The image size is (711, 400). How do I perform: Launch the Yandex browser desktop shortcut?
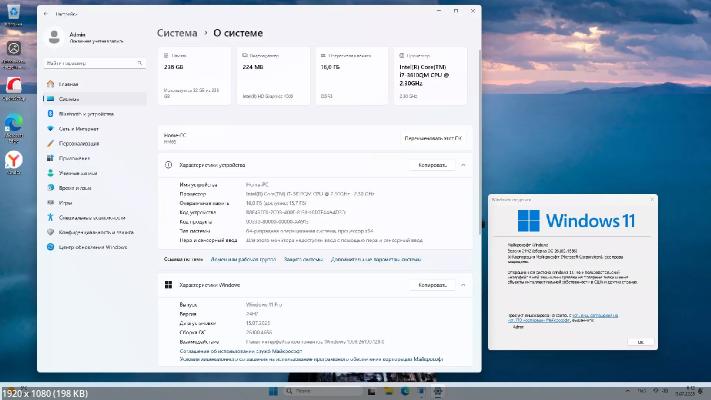pyautogui.click(x=14, y=162)
